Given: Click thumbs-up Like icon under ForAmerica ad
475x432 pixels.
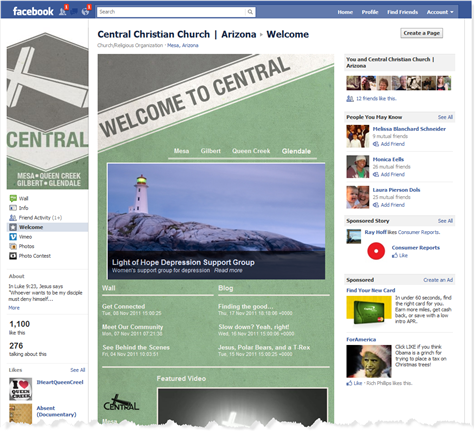Looking at the screenshot, I should 349,383.
